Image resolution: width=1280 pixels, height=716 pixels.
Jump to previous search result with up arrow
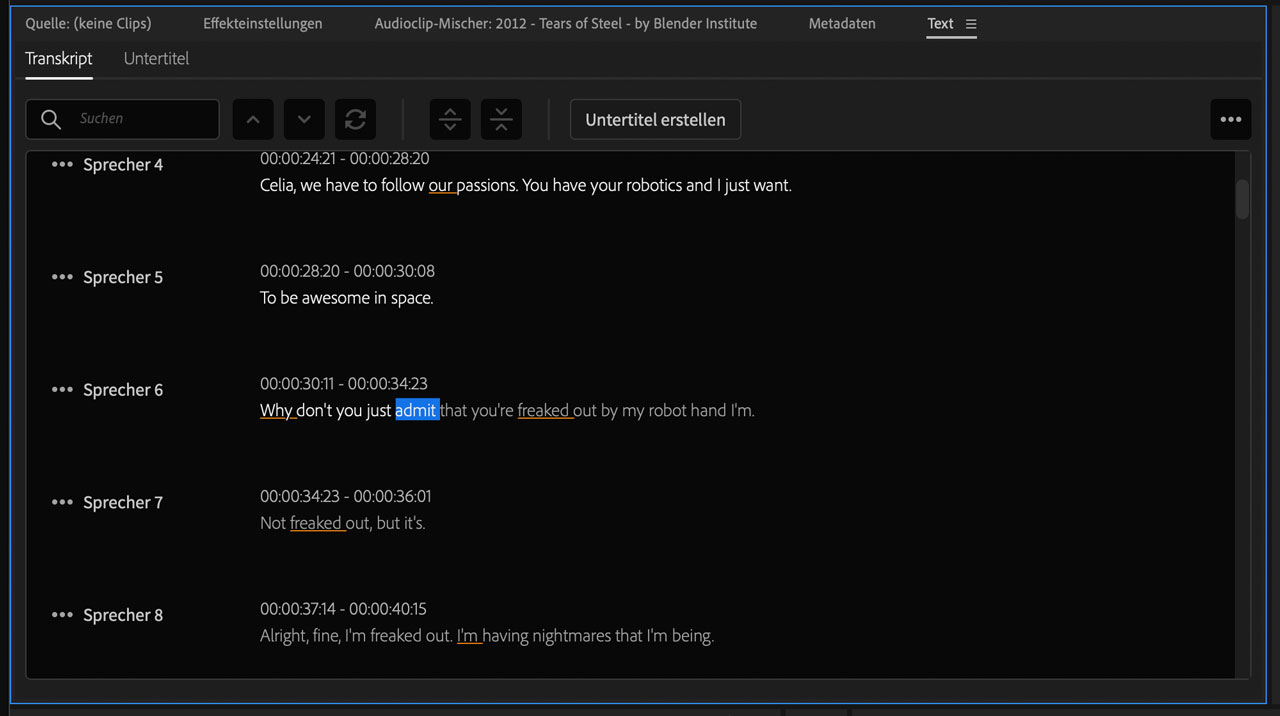point(252,119)
